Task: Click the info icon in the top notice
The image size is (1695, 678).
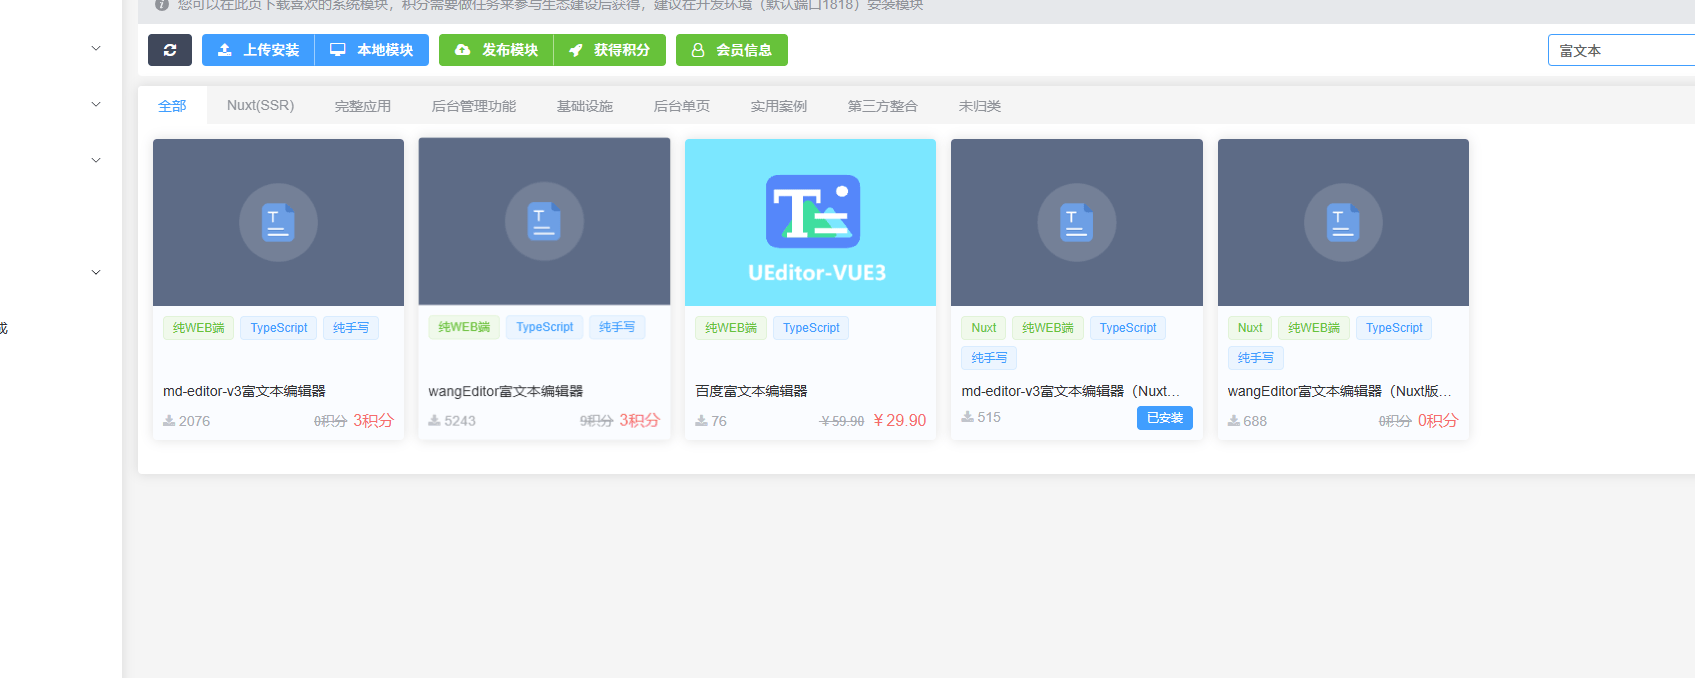Action: (162, 5)
